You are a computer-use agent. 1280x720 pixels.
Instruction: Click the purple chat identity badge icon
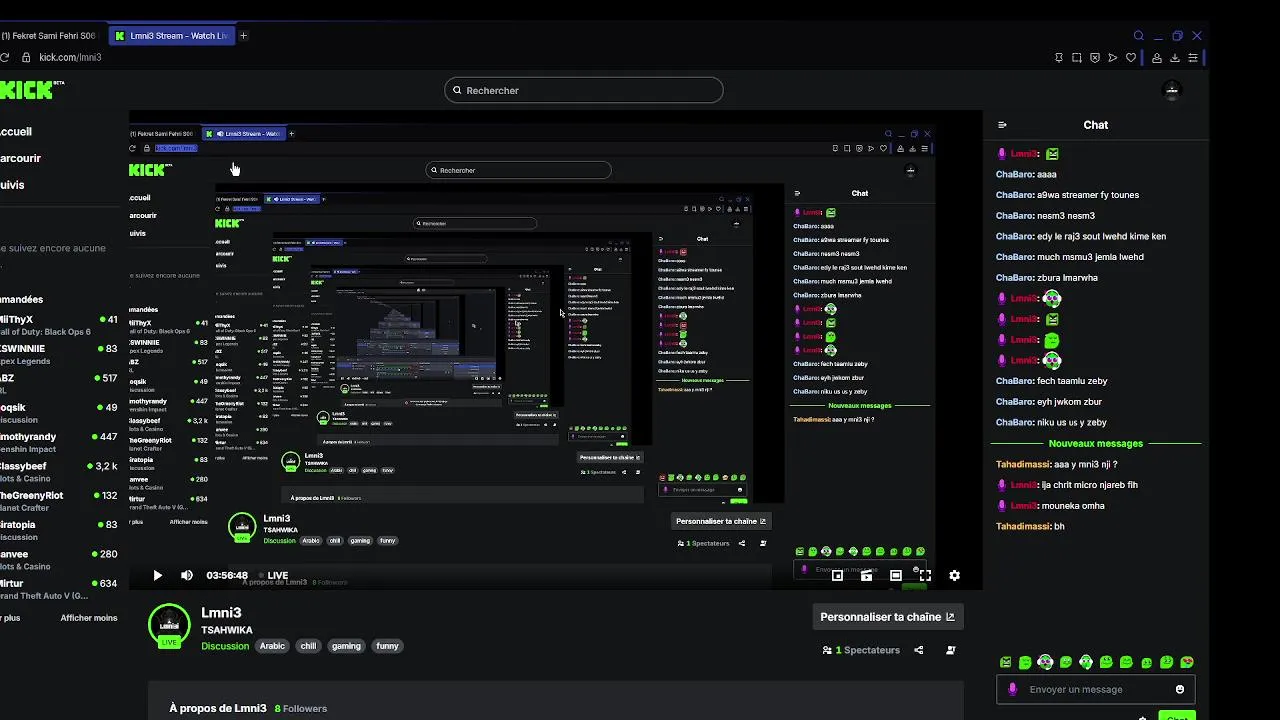click(x=1012, y=689)
